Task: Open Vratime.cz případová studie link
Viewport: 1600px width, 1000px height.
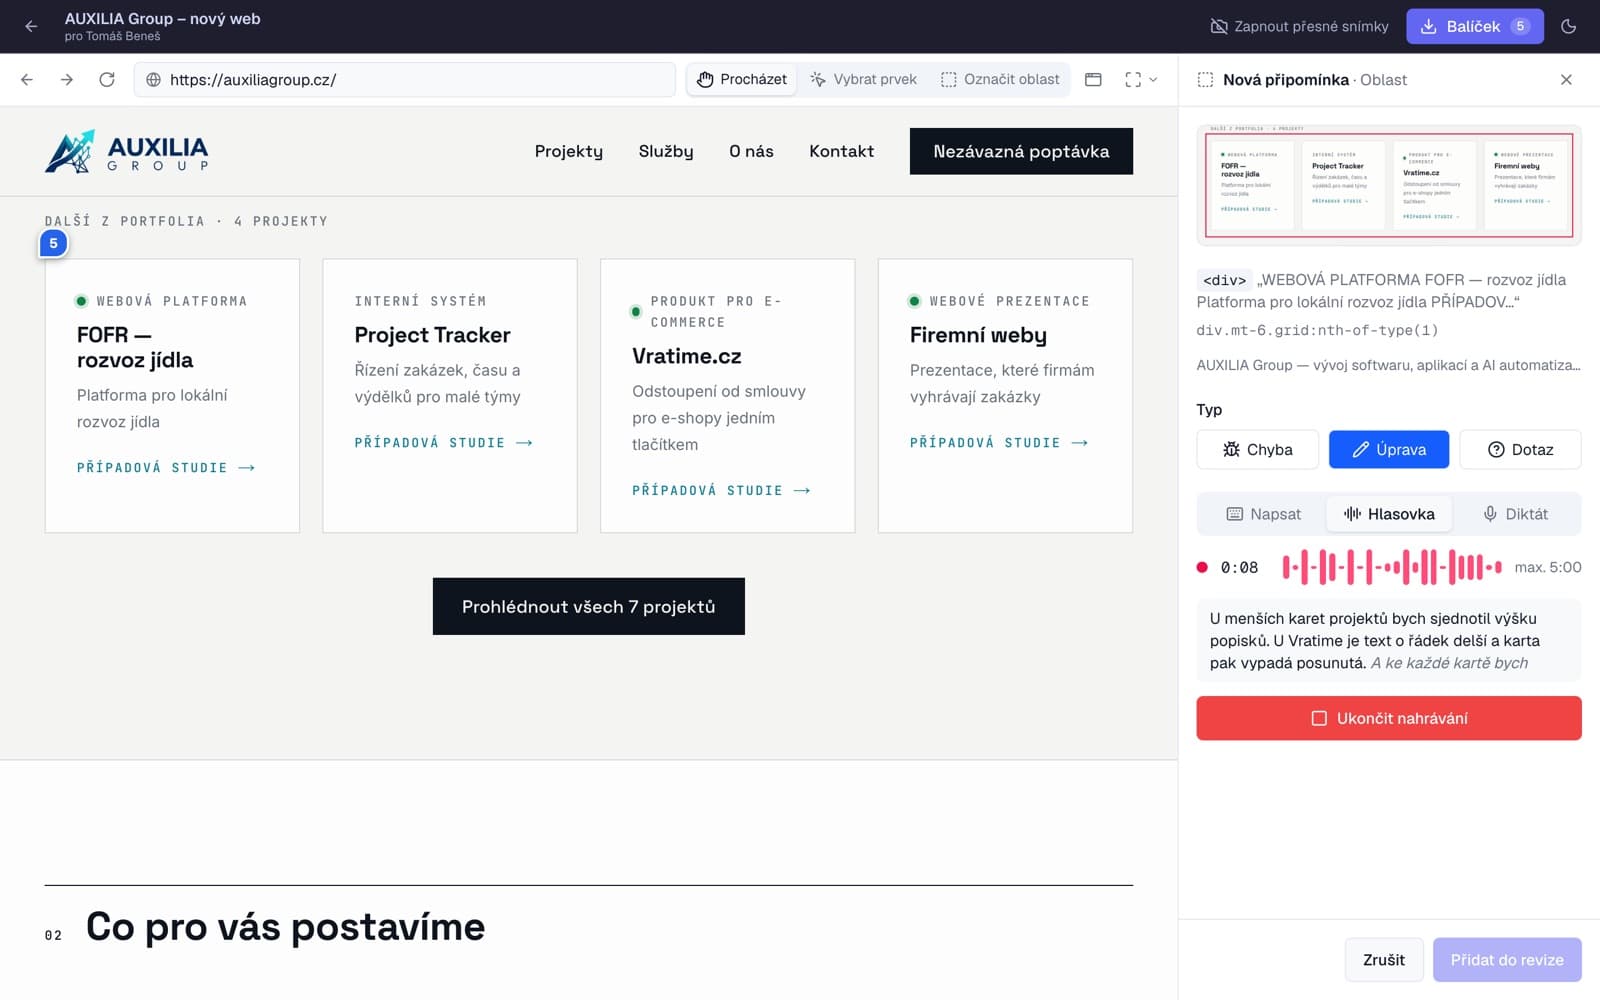Action: tap(721, 491)
